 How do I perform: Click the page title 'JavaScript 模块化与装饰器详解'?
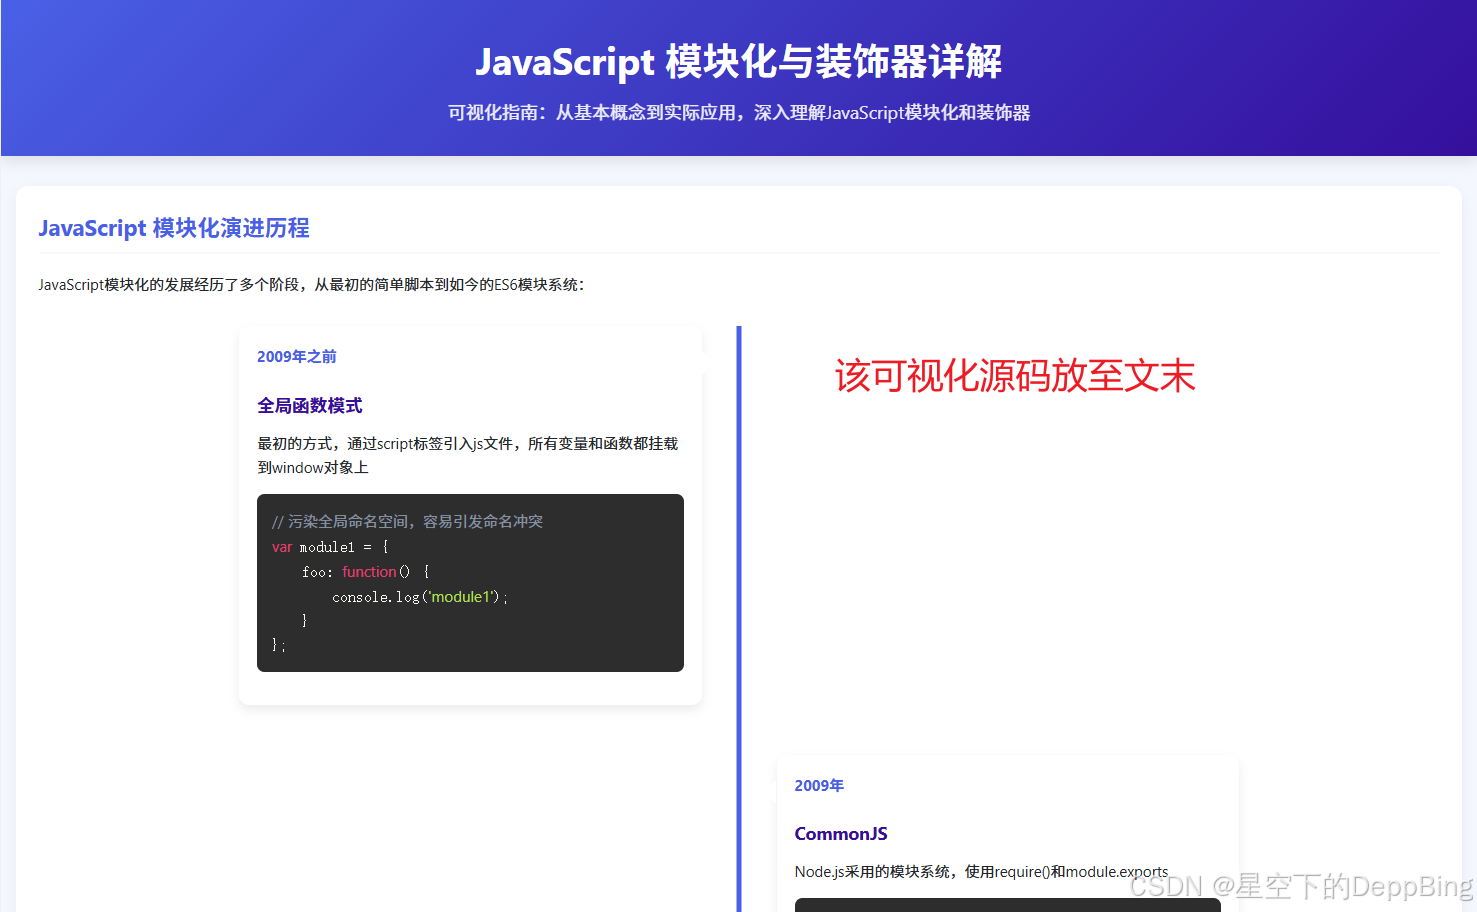738,62
